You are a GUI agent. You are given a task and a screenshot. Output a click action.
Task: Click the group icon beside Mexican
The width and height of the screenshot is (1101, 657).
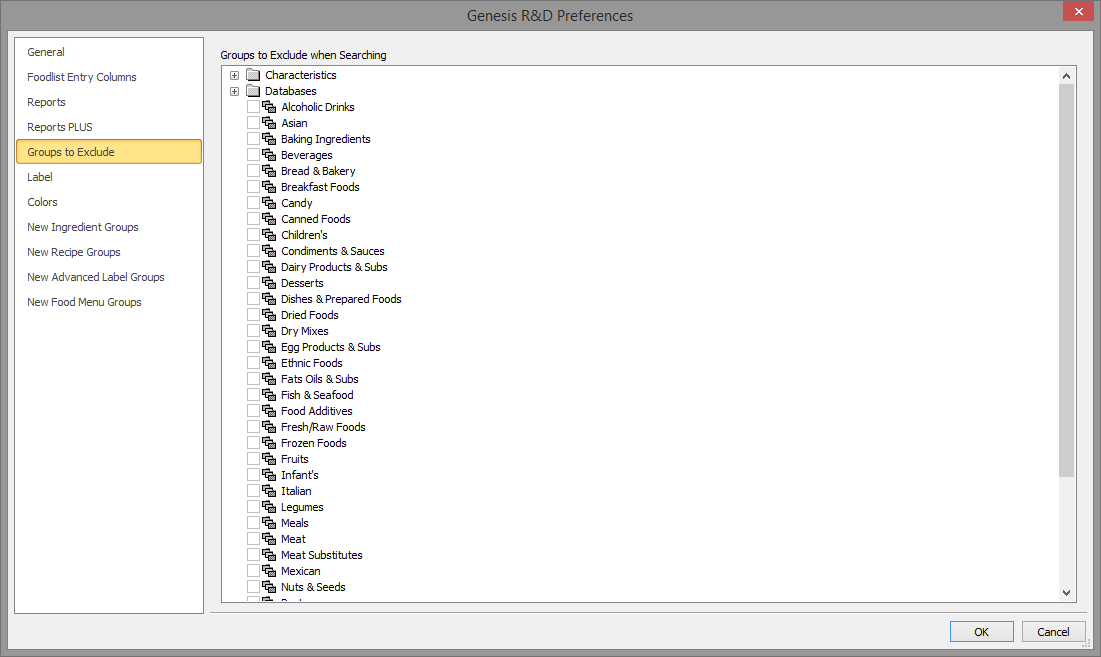click(269, 571)
